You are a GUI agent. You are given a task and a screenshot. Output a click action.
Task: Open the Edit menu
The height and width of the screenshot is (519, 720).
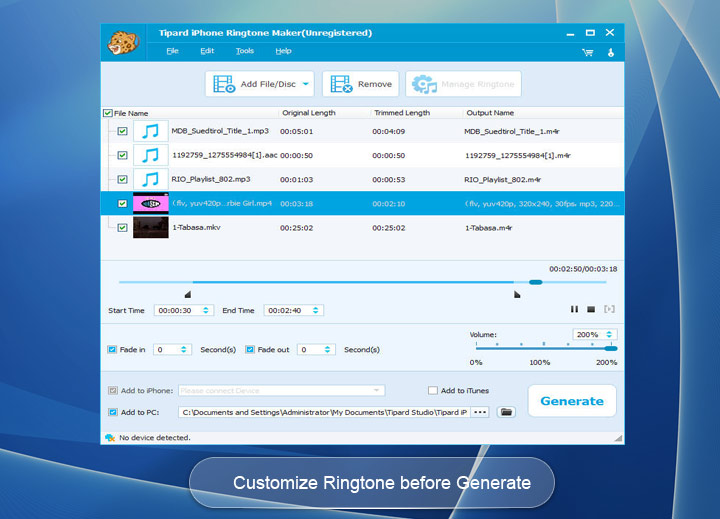point(207,51)
